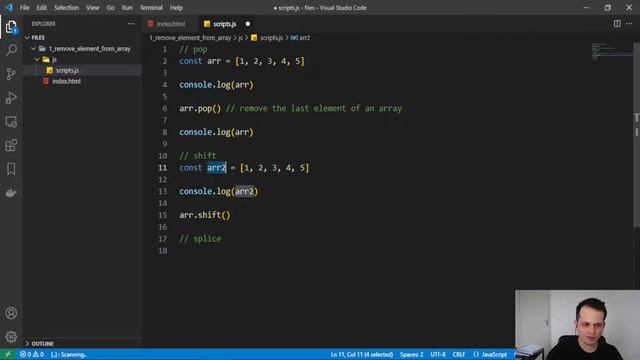Open the File menu
Viewport: 640px width, 360px height.
click(x=24, y=8)
